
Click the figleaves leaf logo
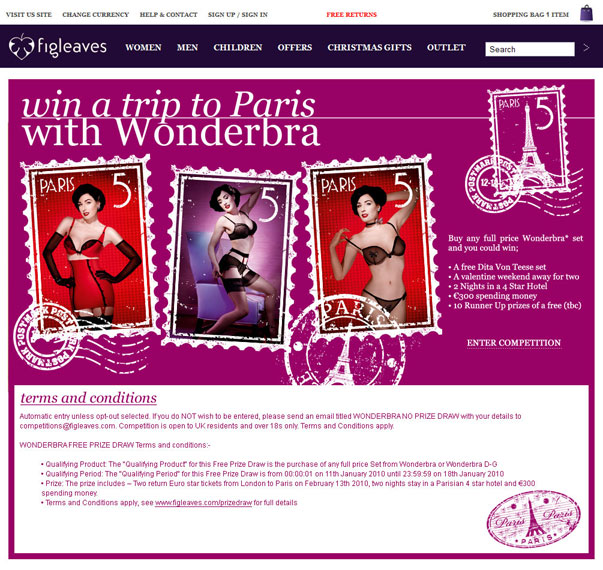coord(21,47)
